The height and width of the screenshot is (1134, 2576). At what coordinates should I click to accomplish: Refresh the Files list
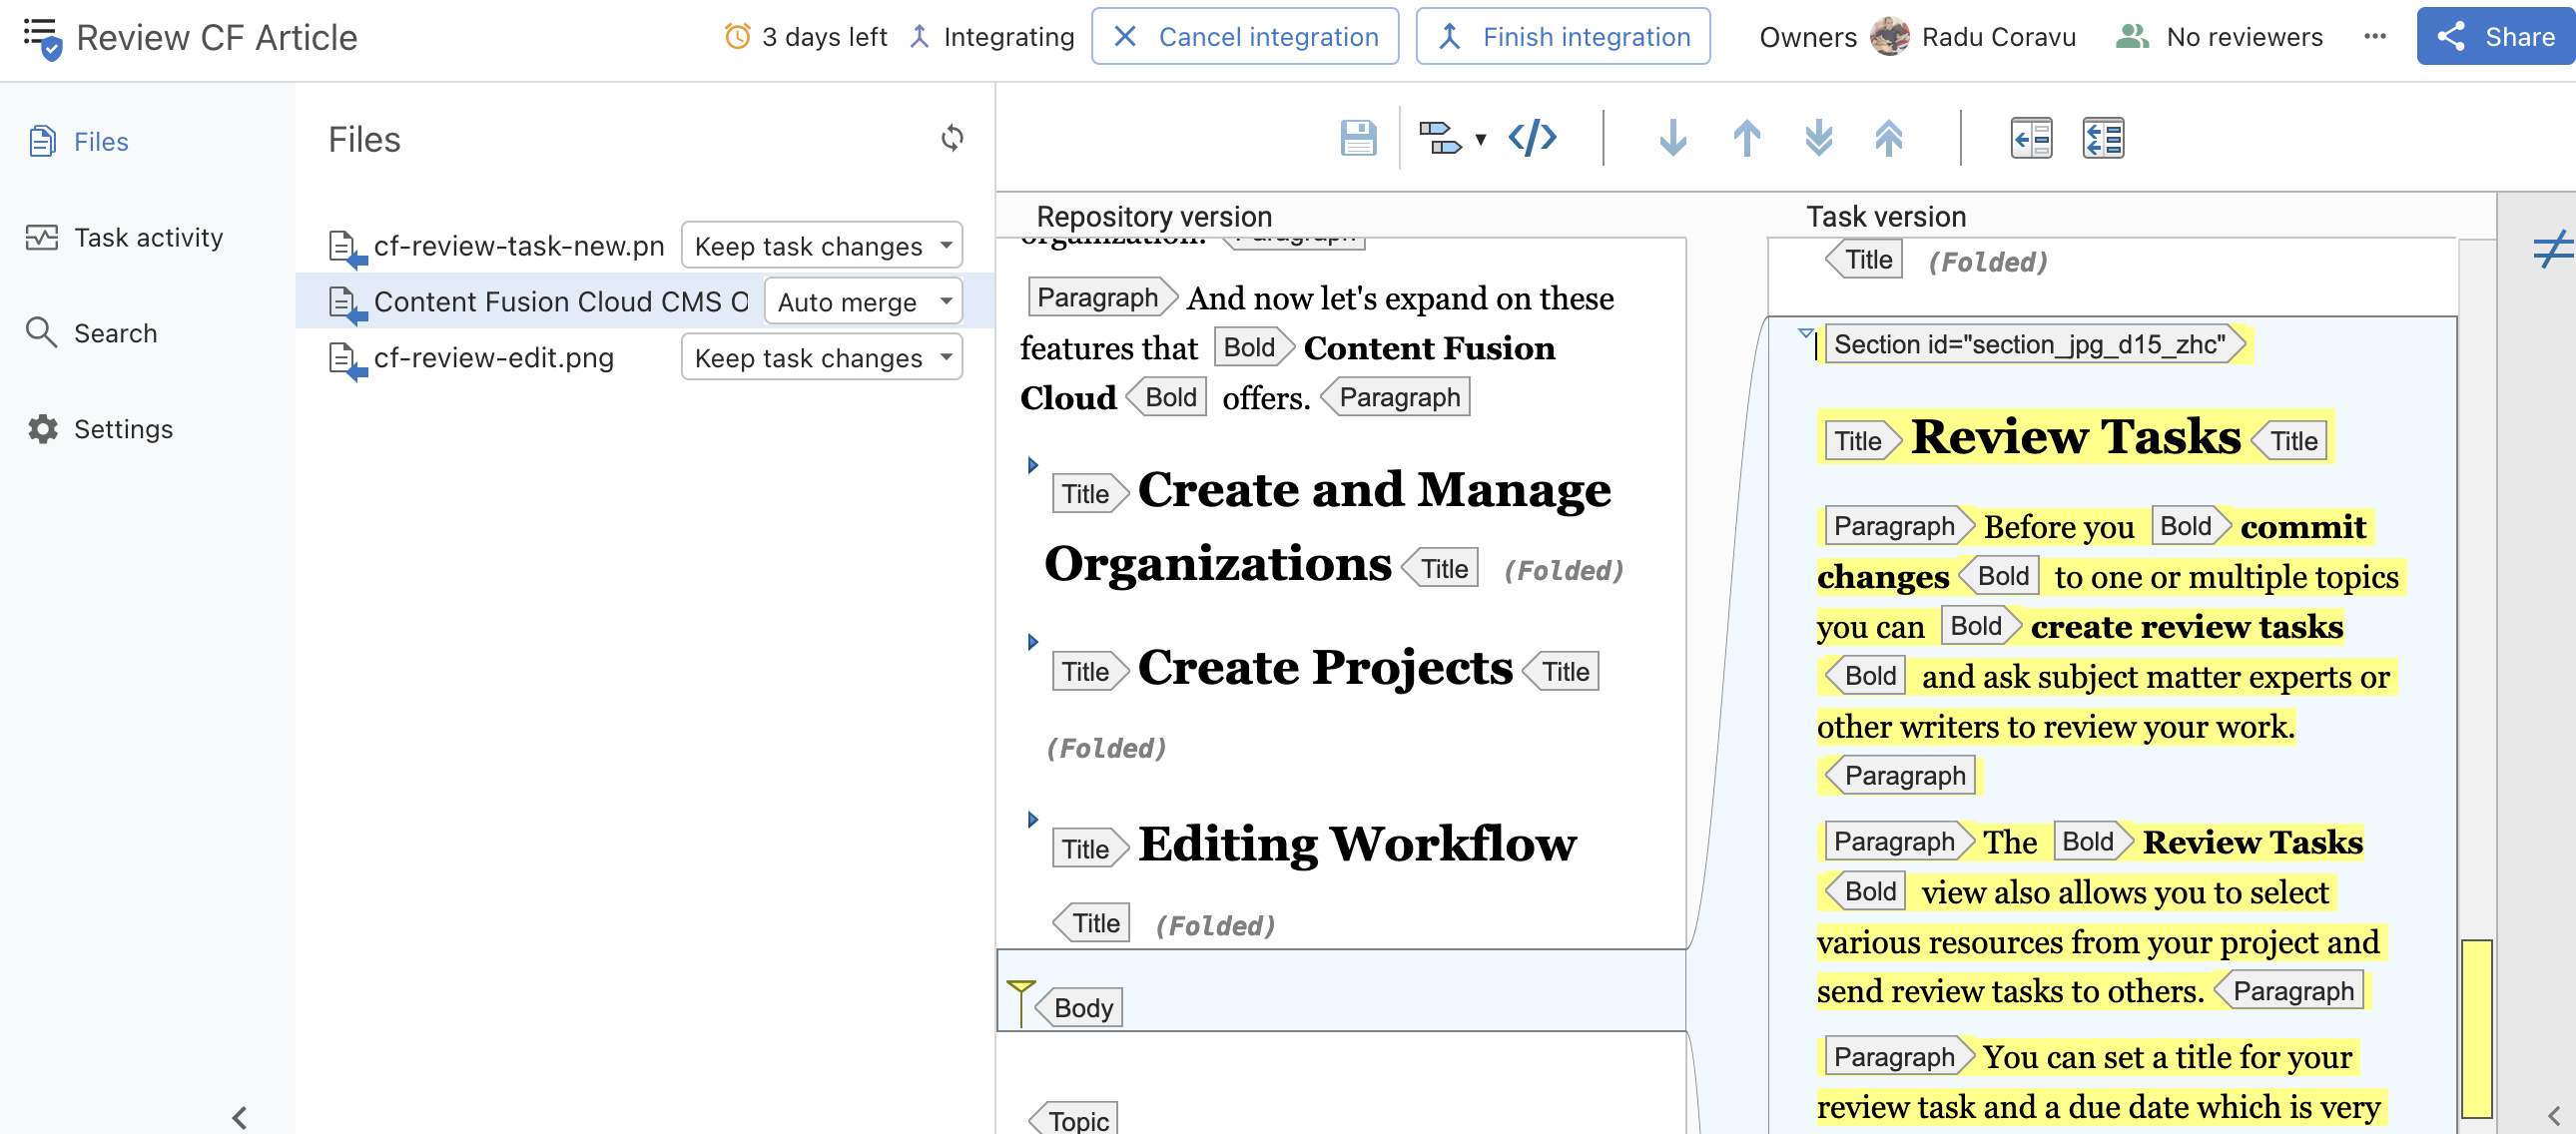tap(952, 138)
